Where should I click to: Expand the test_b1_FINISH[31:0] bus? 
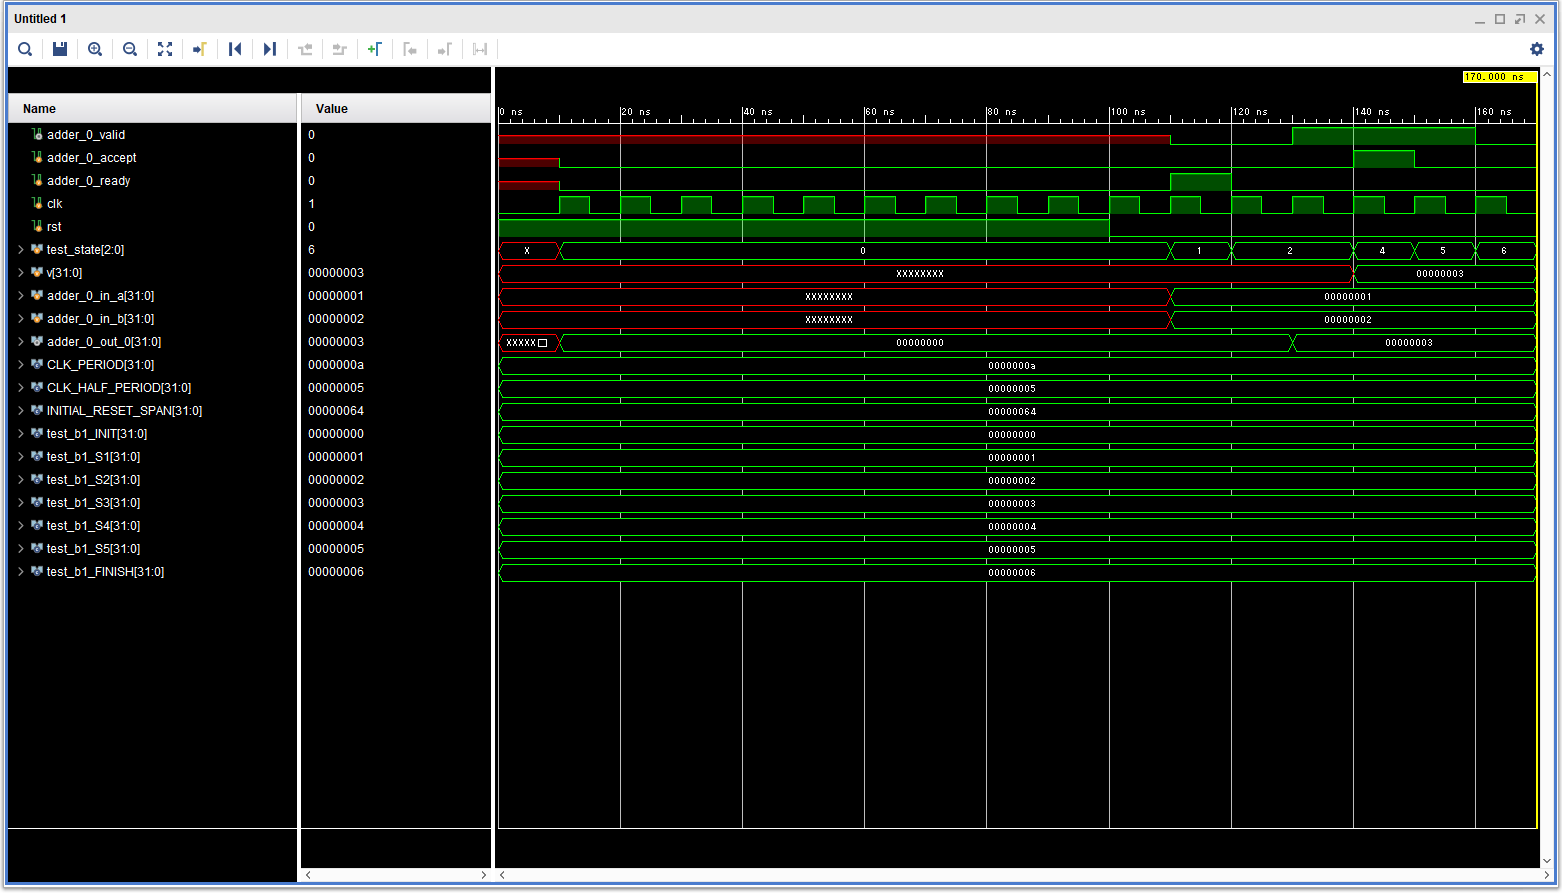coord(21,571)
